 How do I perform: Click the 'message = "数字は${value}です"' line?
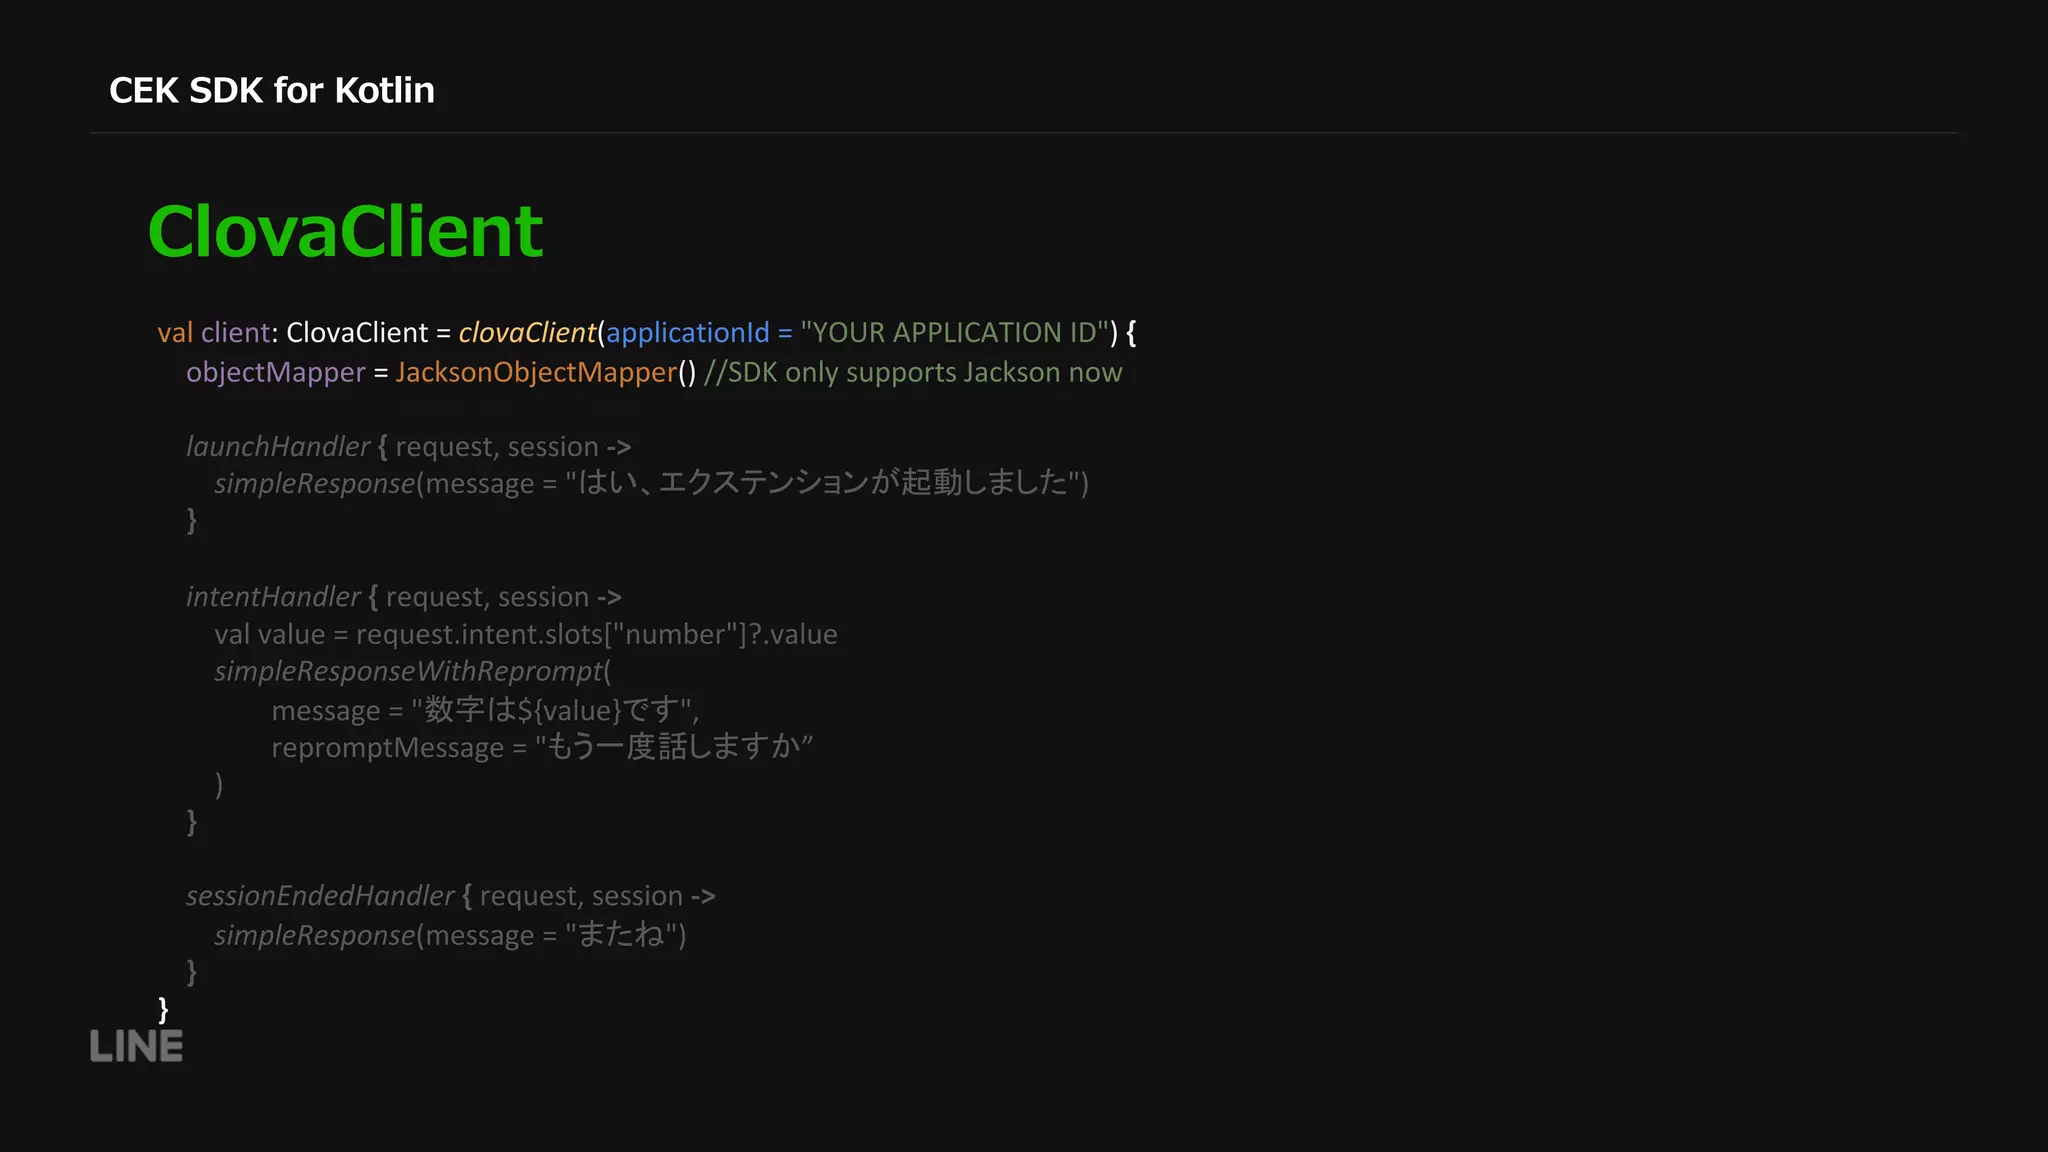click(486, 711)
